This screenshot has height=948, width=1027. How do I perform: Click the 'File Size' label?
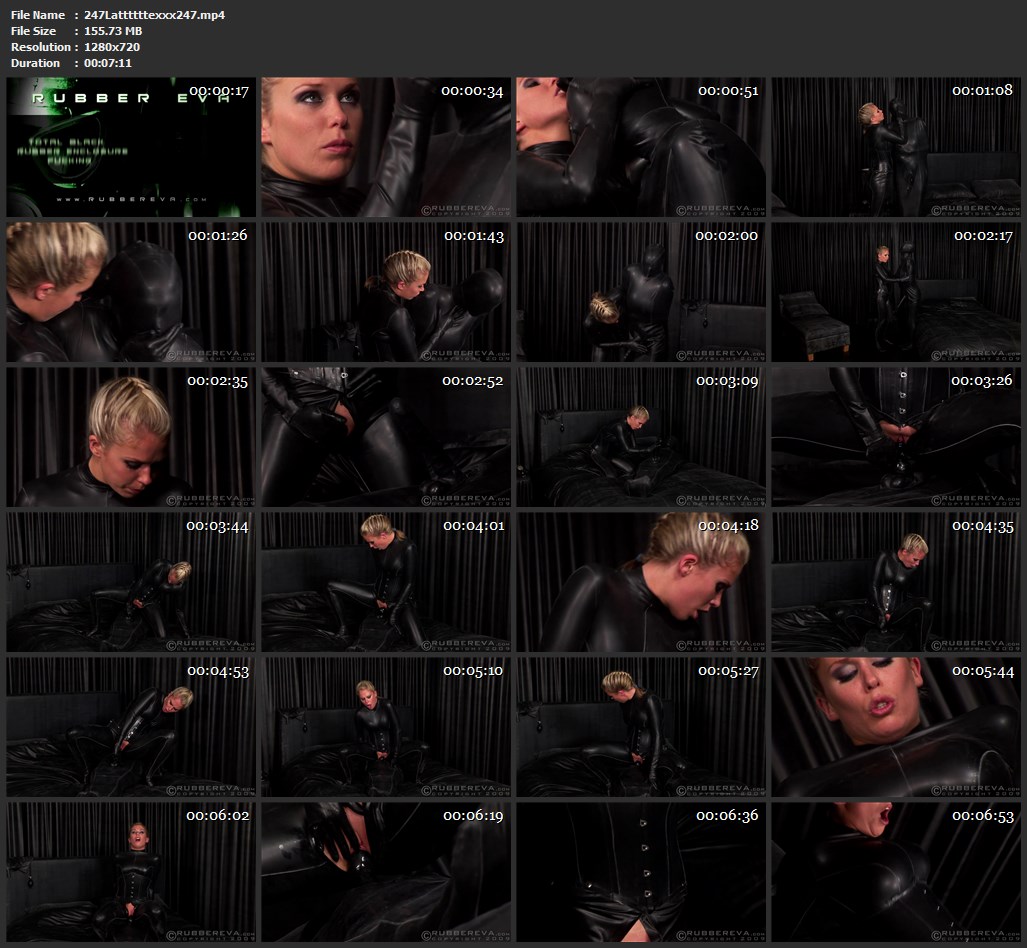[33, 31]
